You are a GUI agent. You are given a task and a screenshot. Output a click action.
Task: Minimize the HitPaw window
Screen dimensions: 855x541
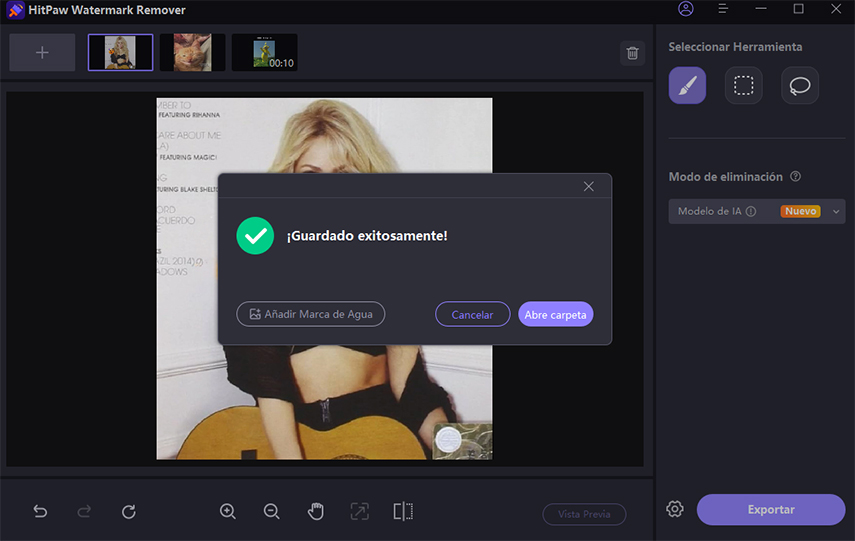pos(761,9)
